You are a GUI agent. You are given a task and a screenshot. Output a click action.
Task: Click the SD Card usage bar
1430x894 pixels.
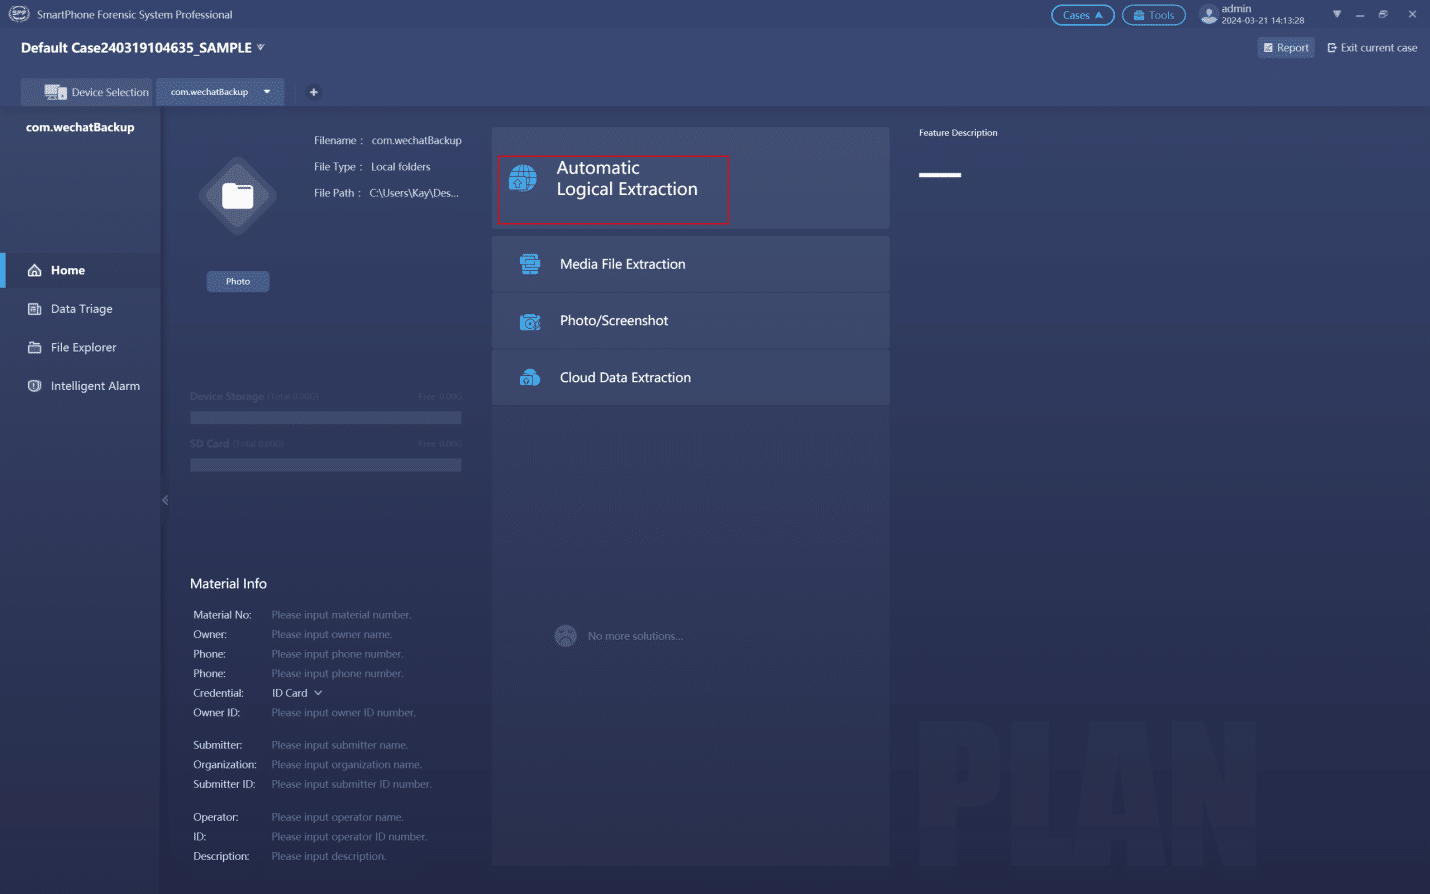click(326, 465)
